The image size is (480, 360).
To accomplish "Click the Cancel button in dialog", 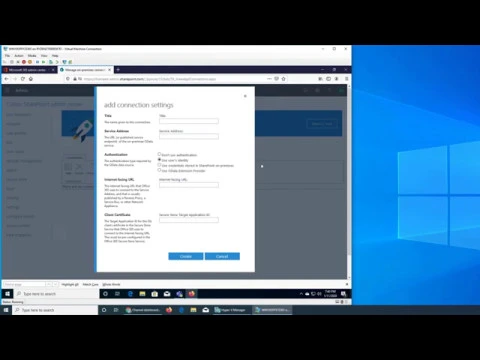I will [x=222, y=256].
